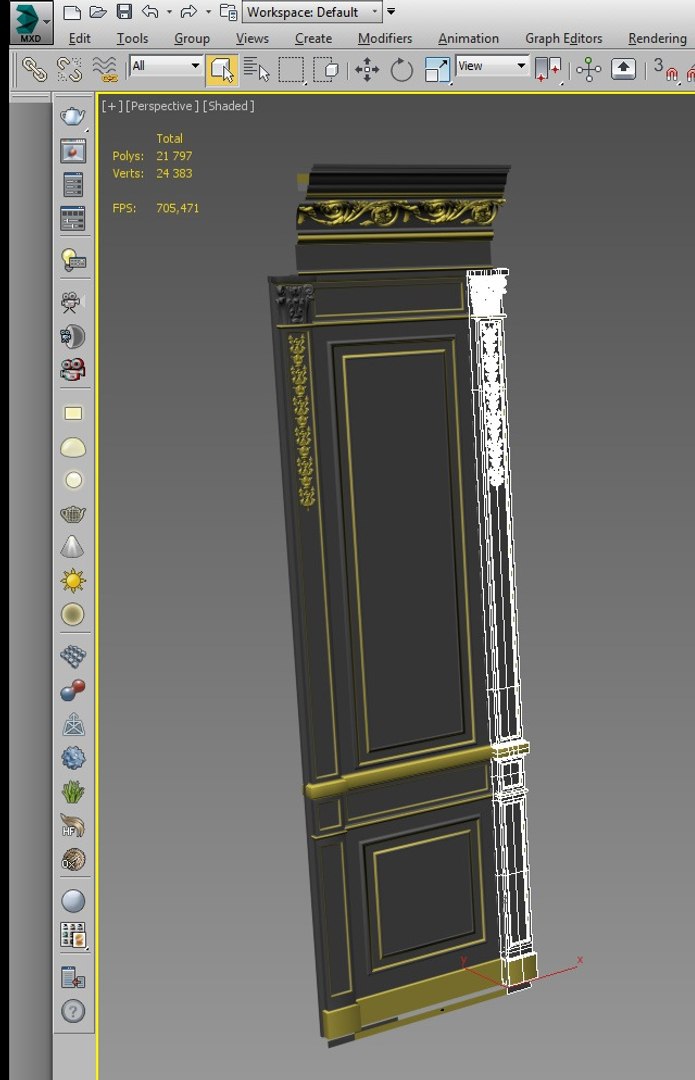Viewport: 695px width, 1080px height.
Task: Create a cone using gray cone icon
Action: 72,547
